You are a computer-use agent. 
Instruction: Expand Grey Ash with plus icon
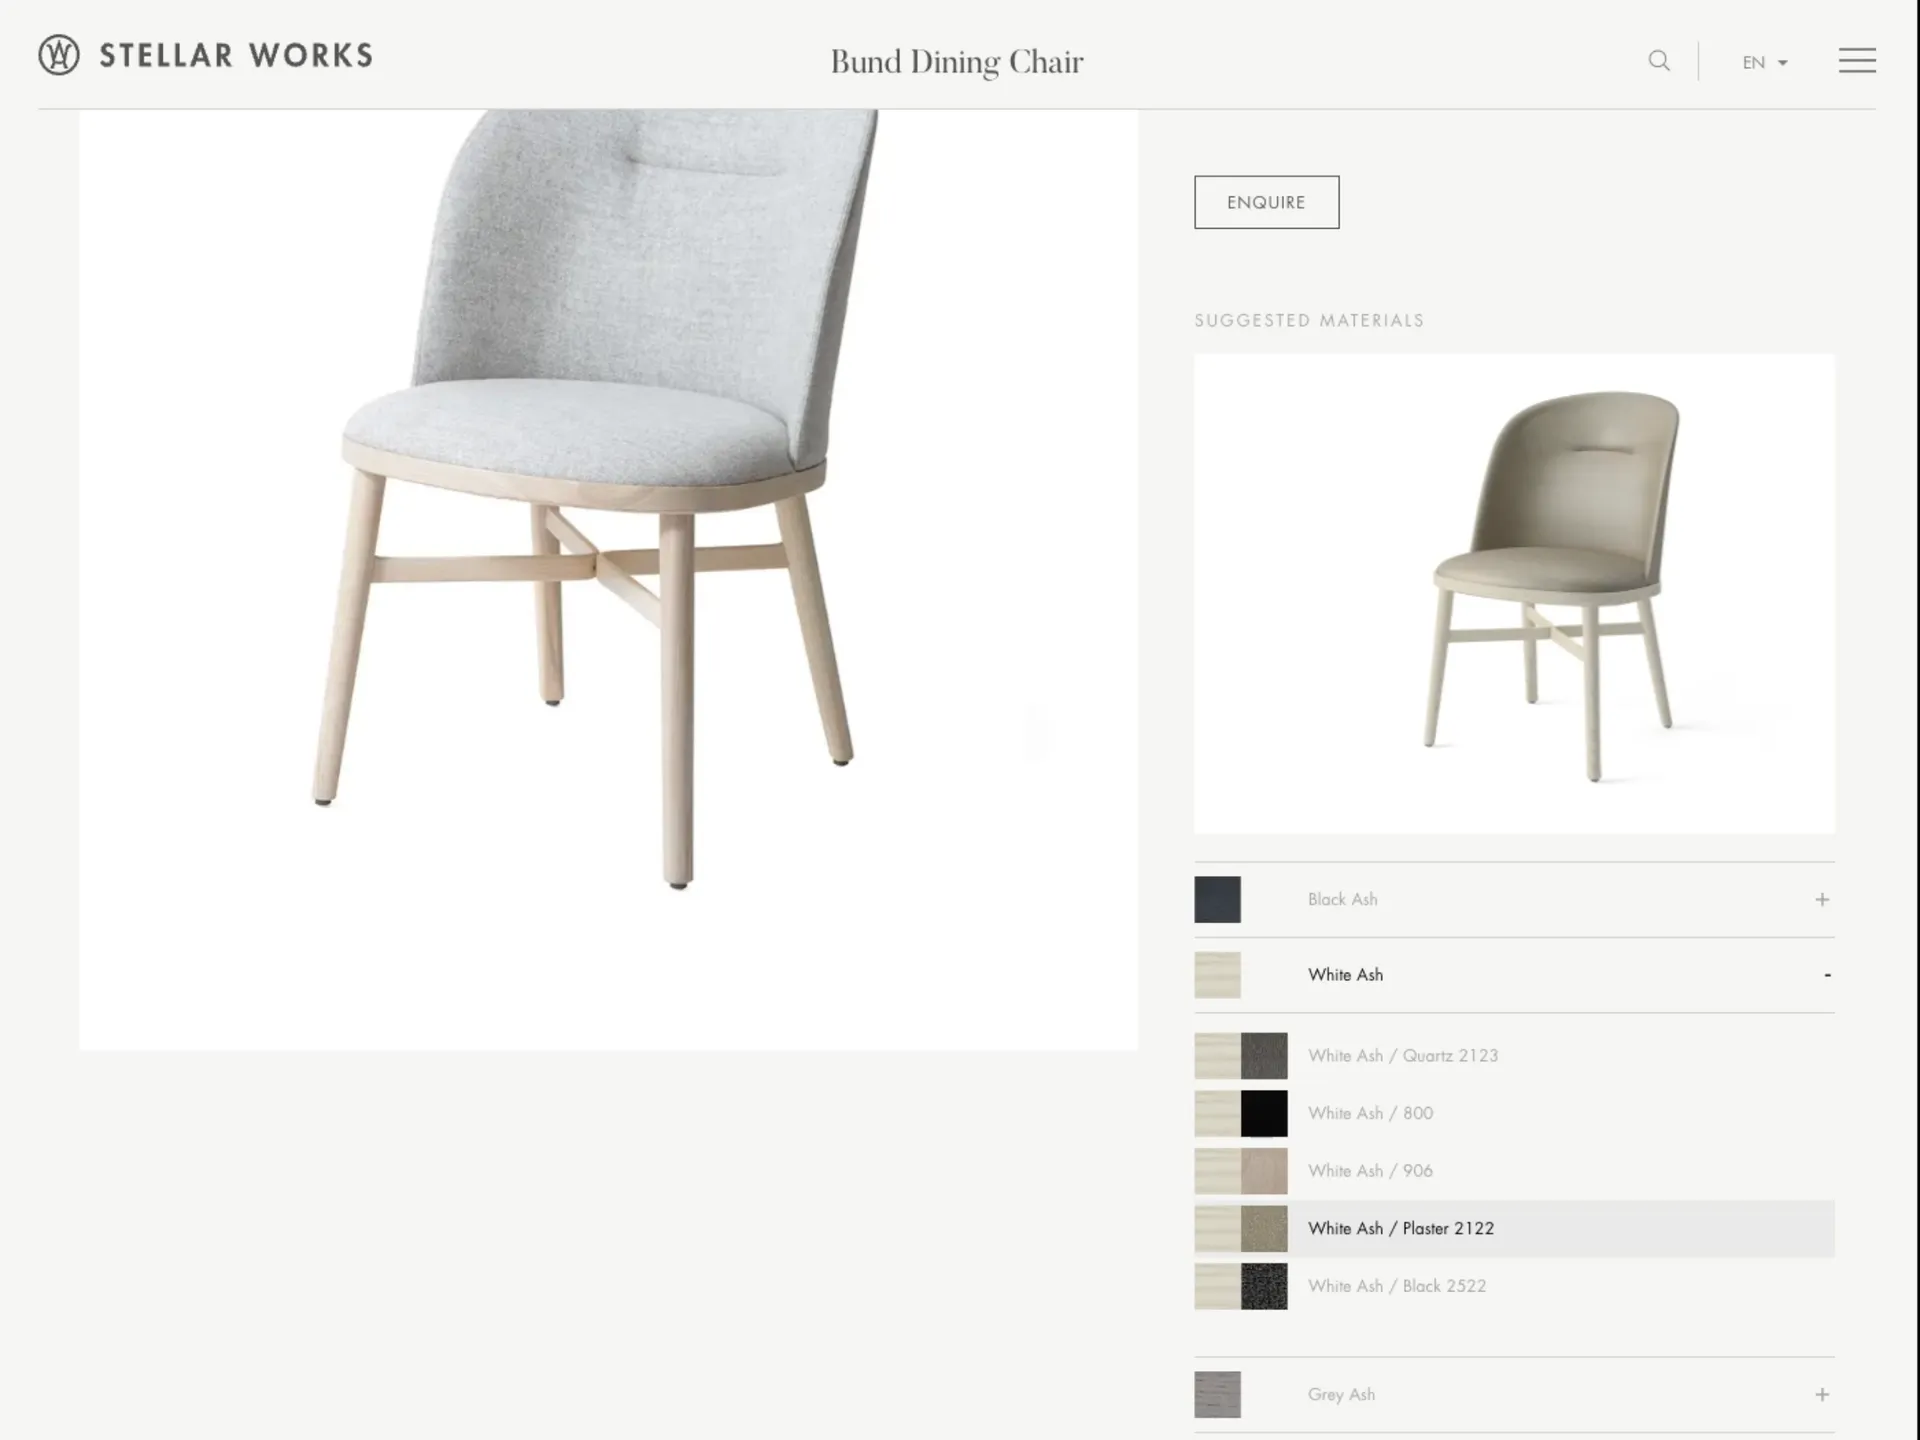1822,1394
